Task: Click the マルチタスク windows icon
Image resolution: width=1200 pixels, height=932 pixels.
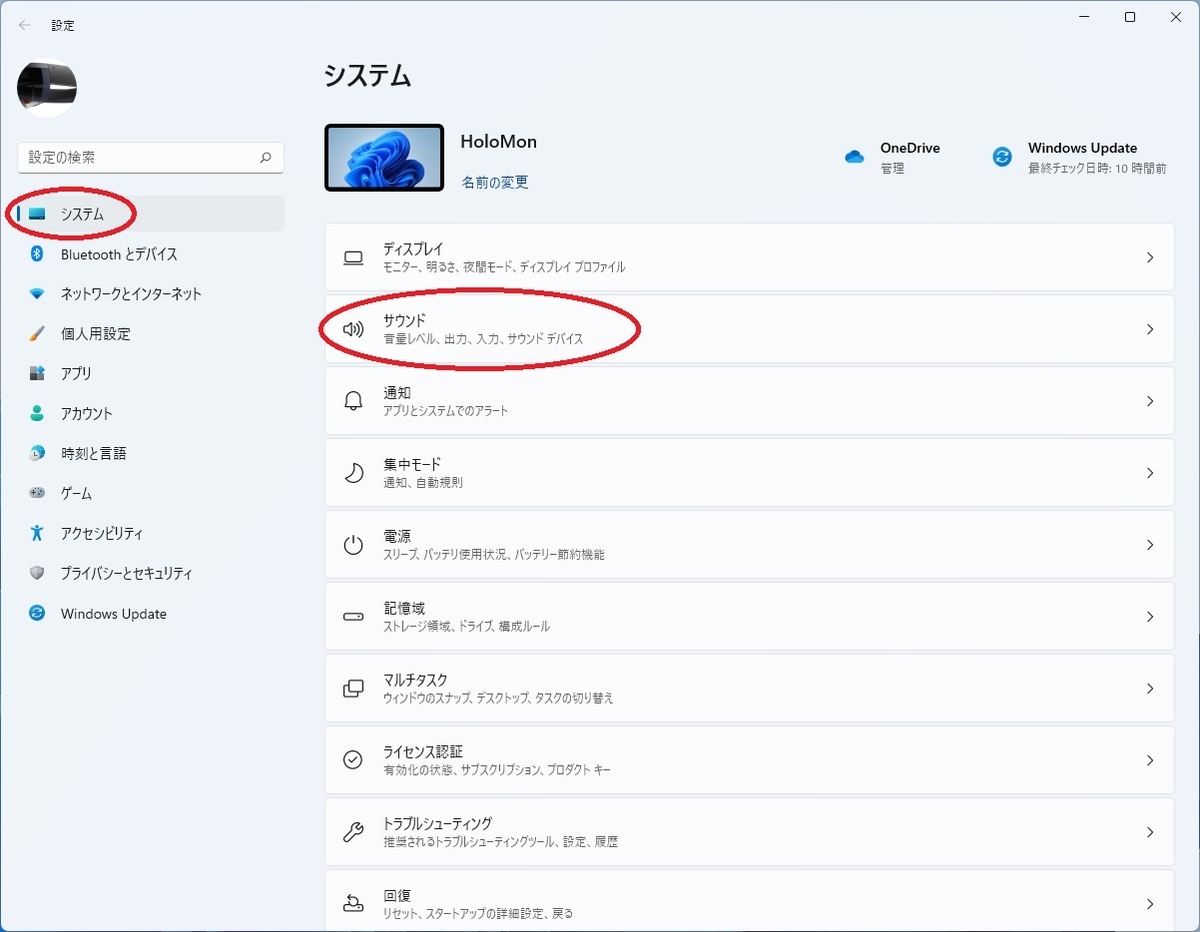Action: click(x=353, y=689)
